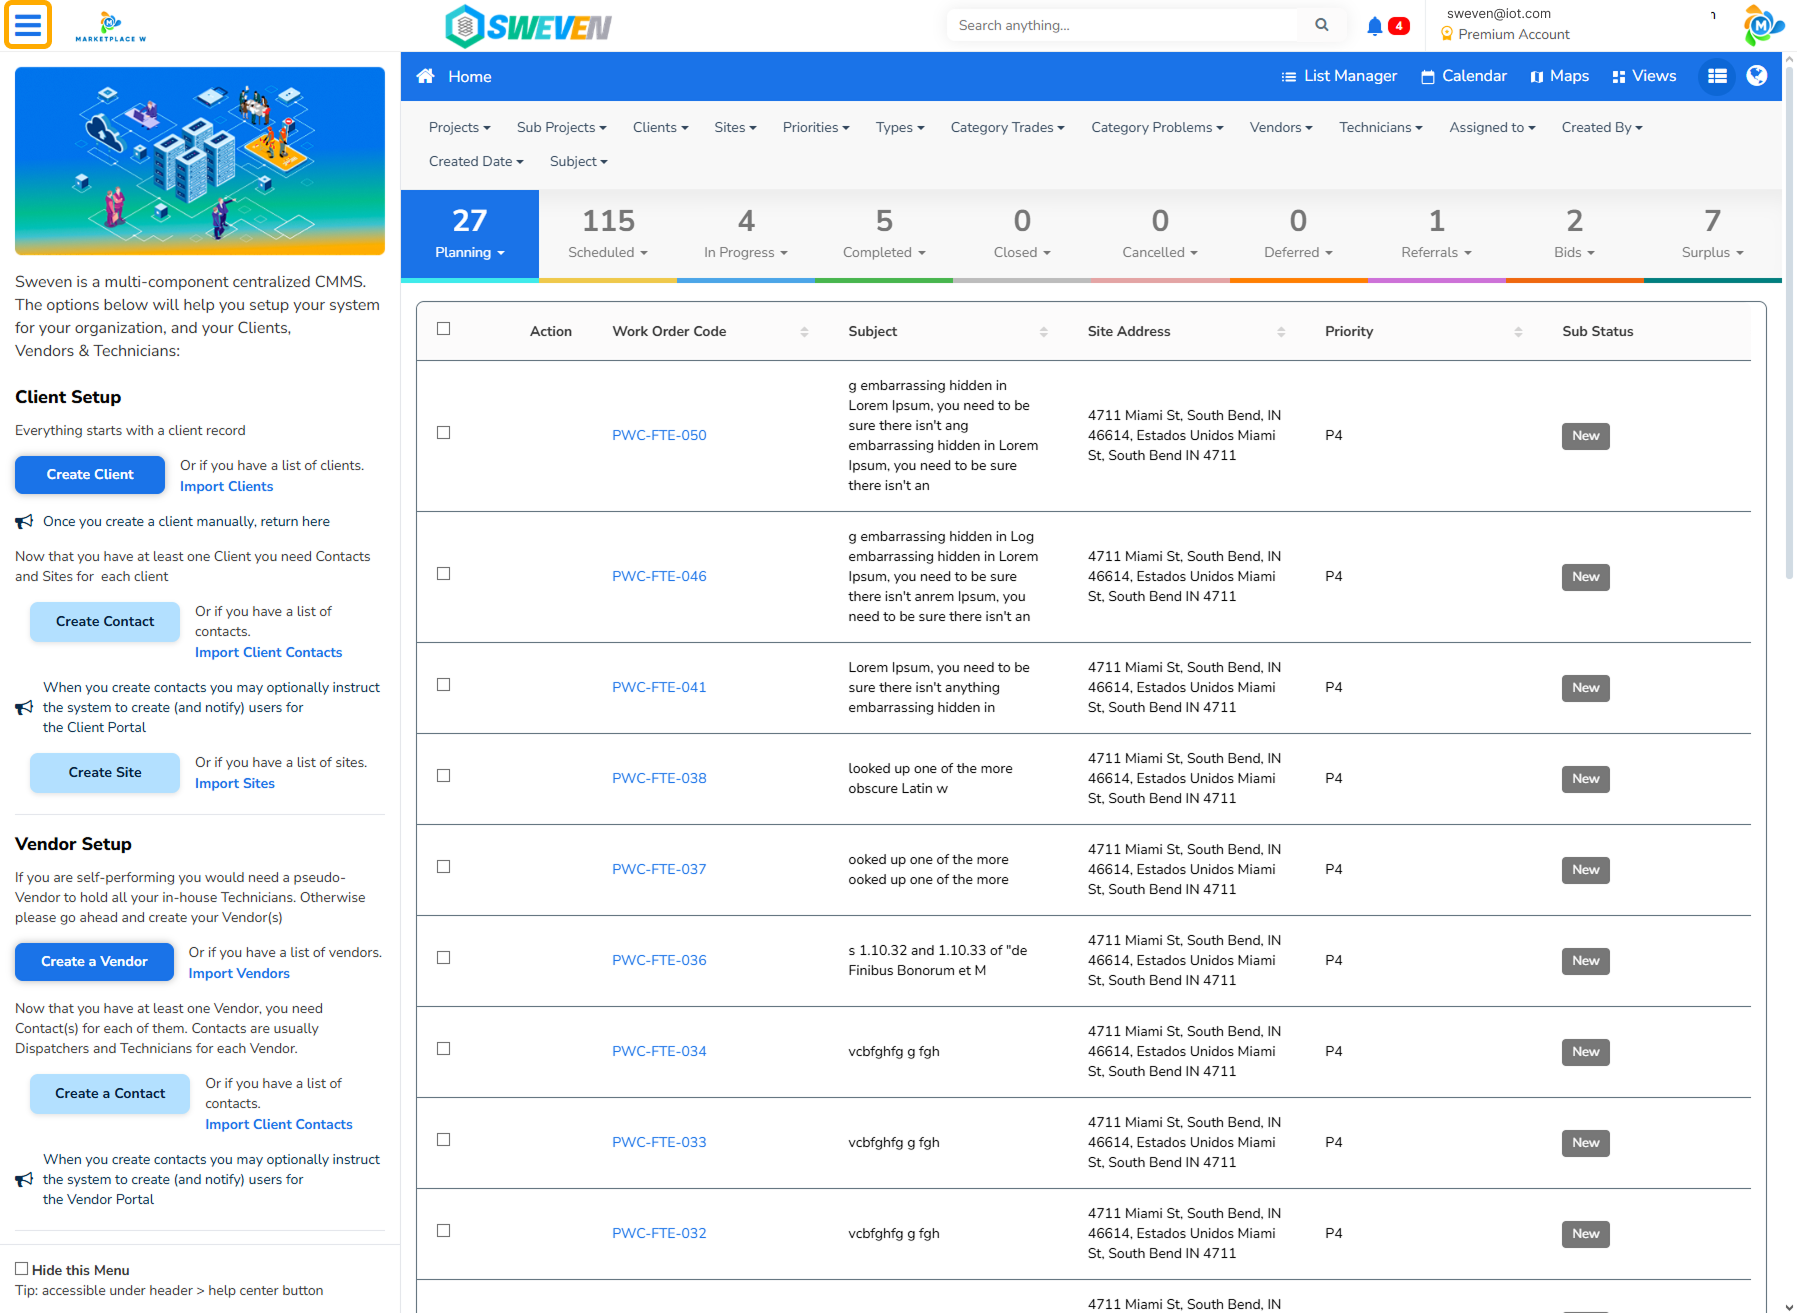Click the Create Contact button
This screenshot has height=1313, width=1797.
(x=105, y=622)
